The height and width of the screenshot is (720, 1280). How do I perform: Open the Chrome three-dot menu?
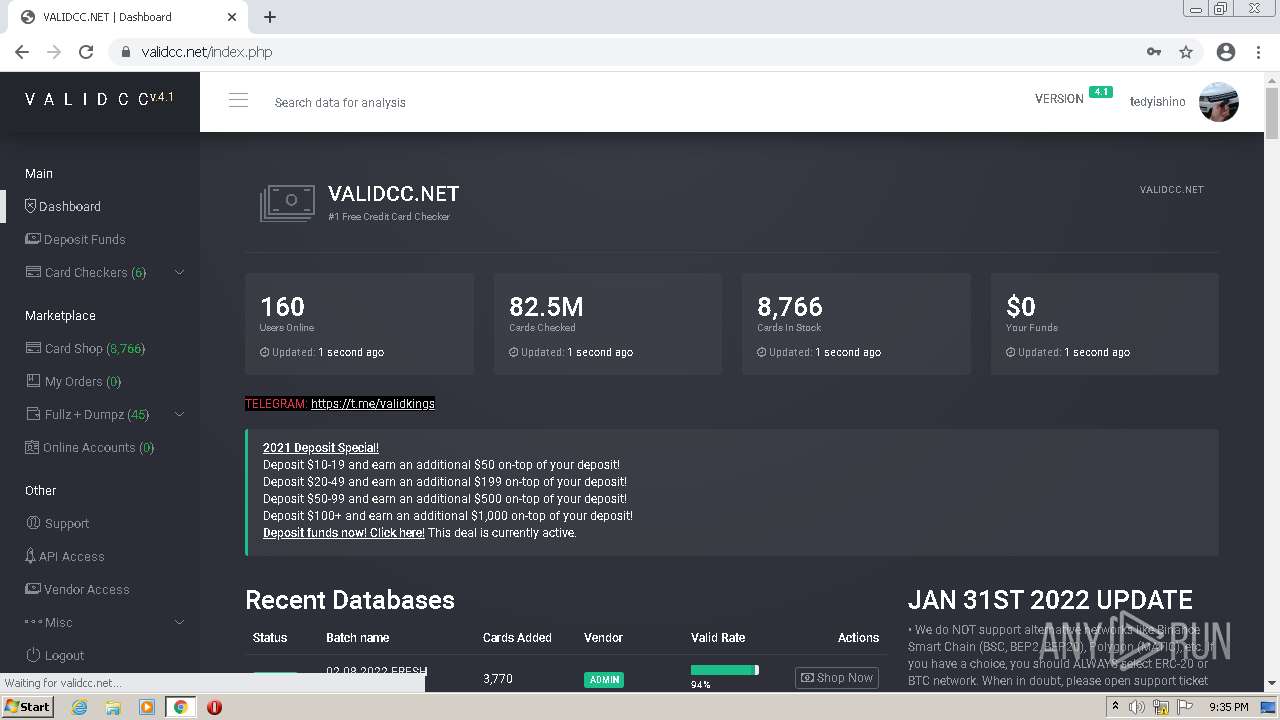pyautogui.click(x=1258, y=52)
